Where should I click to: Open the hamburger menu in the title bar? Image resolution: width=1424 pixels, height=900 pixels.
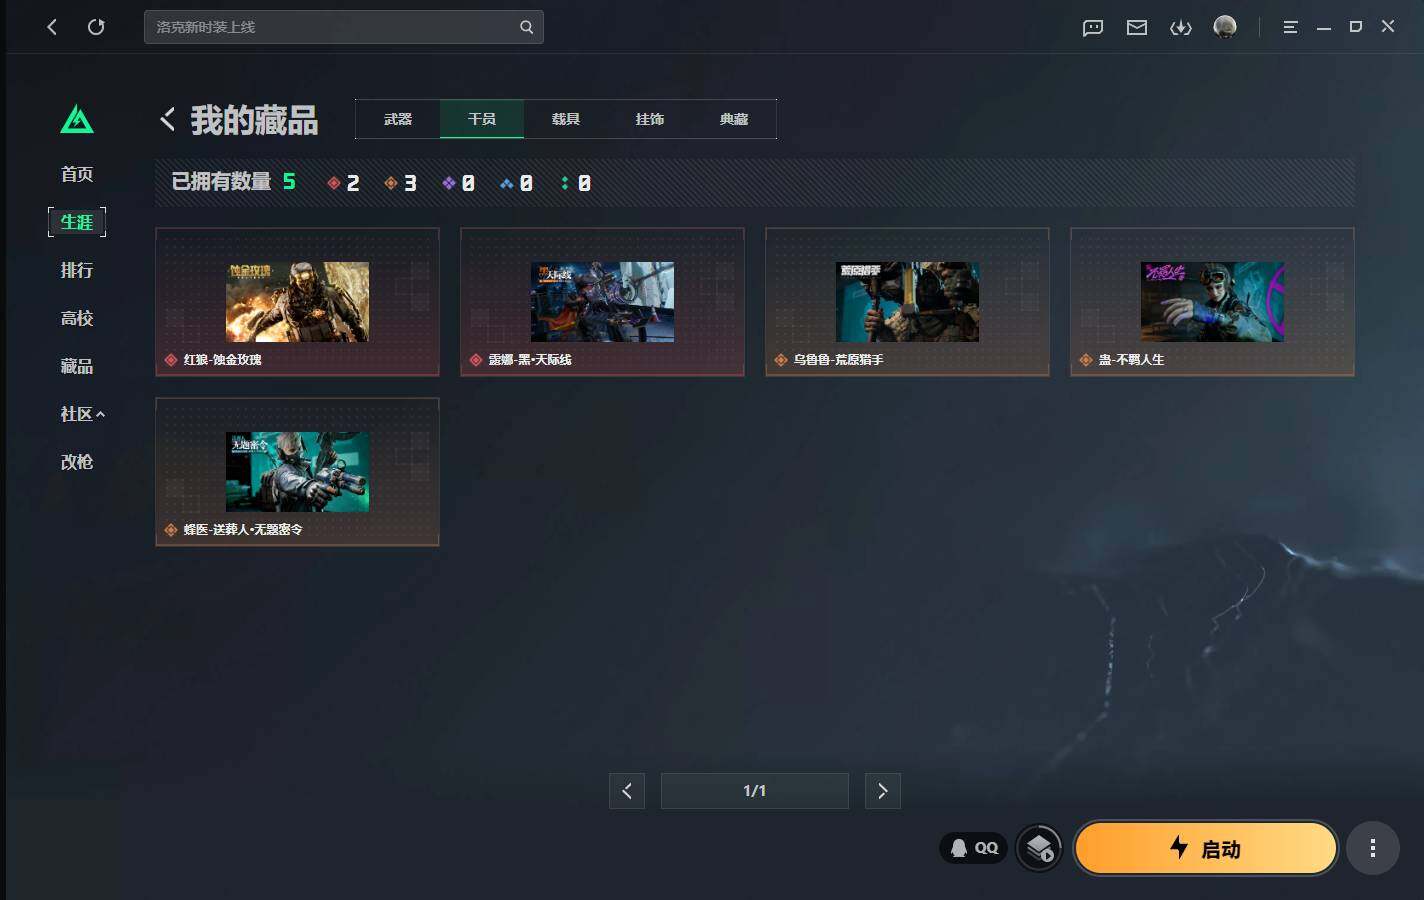[x=1291, y=27]
